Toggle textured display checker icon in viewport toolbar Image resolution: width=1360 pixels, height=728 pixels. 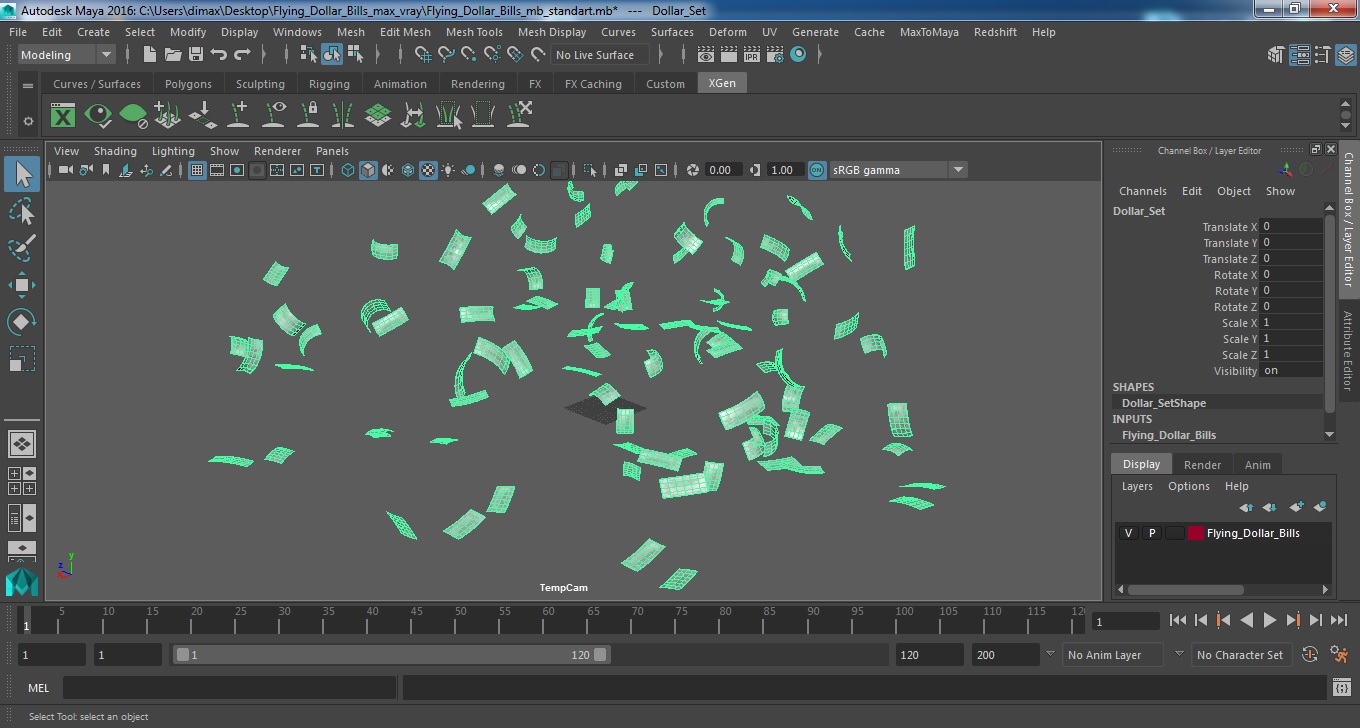tap(428, 170)
